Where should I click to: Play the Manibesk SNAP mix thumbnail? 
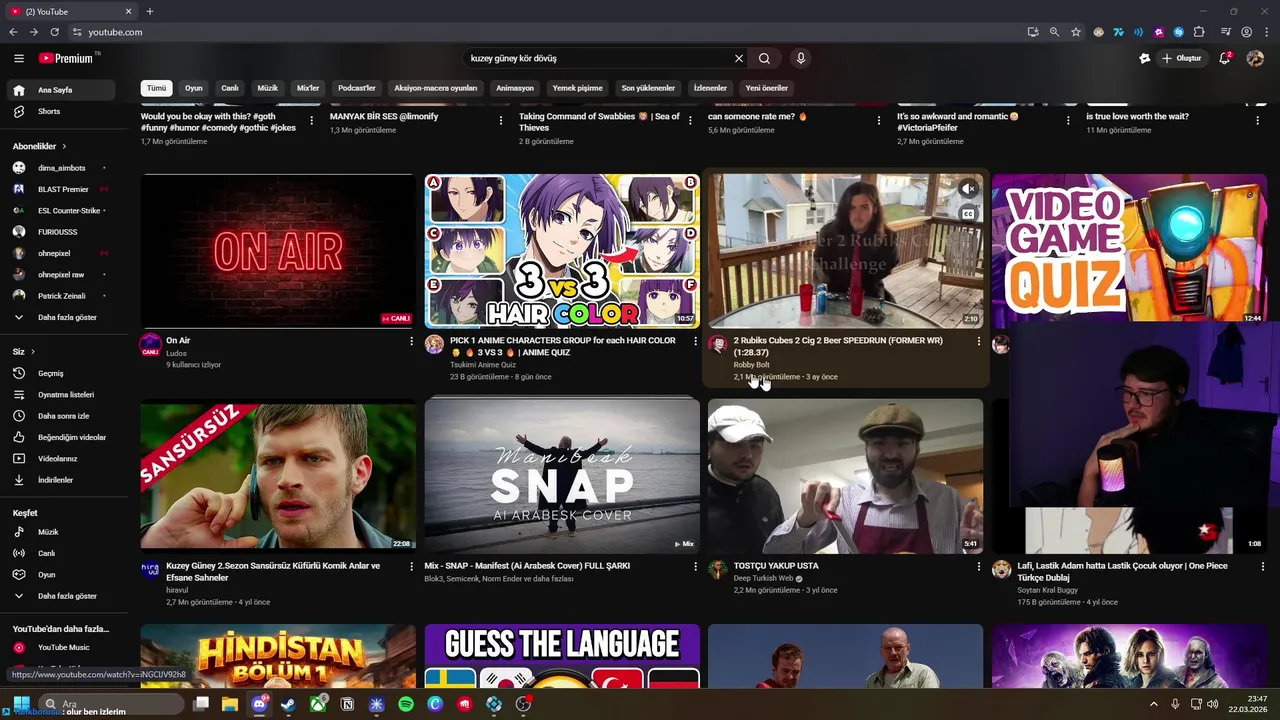coord(562,476)
